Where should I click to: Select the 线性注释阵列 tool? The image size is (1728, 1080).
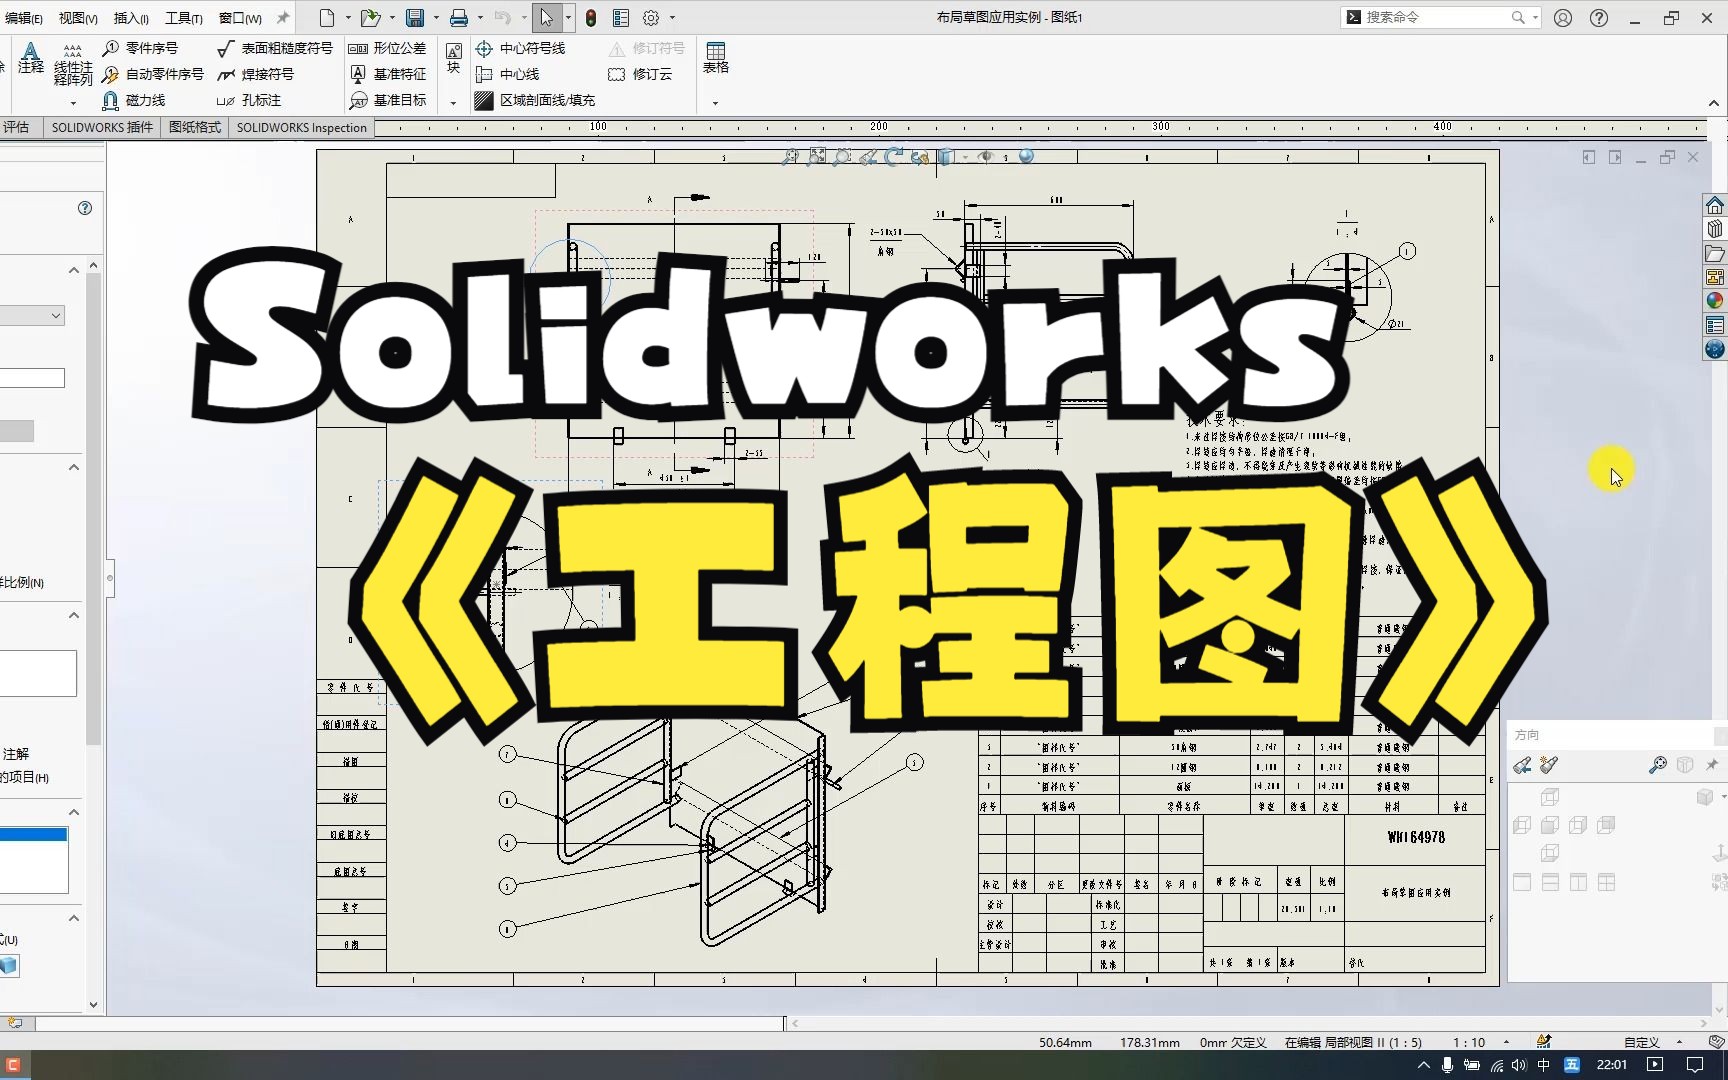click(73, 66)
